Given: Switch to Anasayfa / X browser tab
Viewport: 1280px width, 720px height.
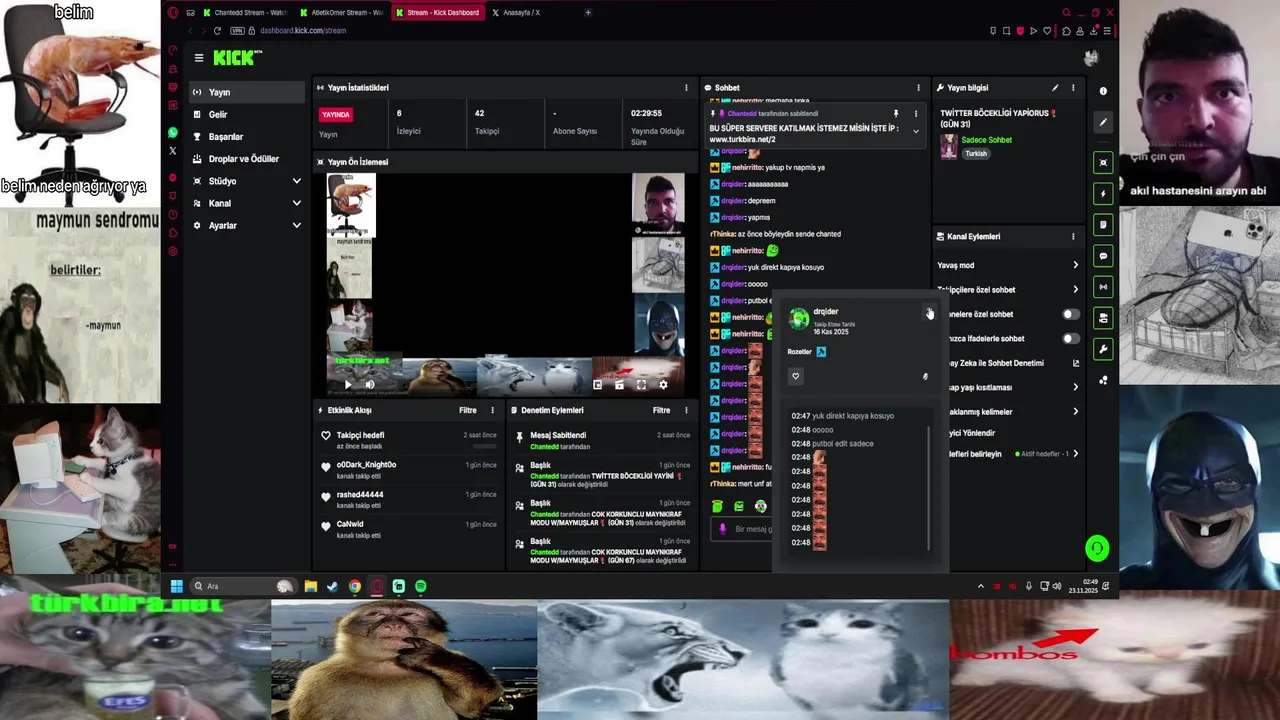Looking at the screenshot, I should 534,13.
